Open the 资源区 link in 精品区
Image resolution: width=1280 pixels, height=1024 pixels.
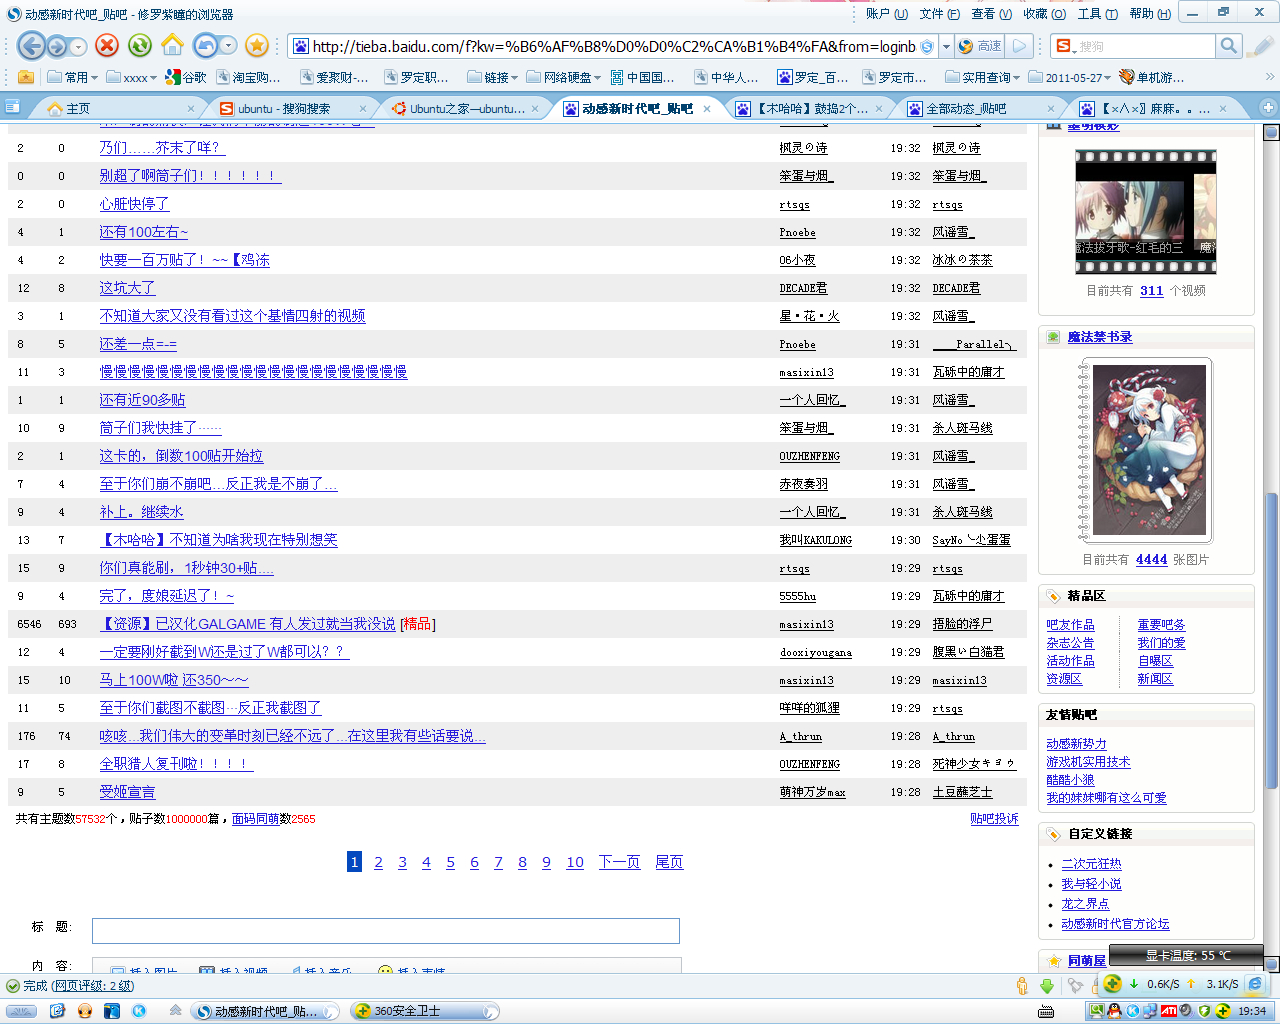tap(1064, 679)
